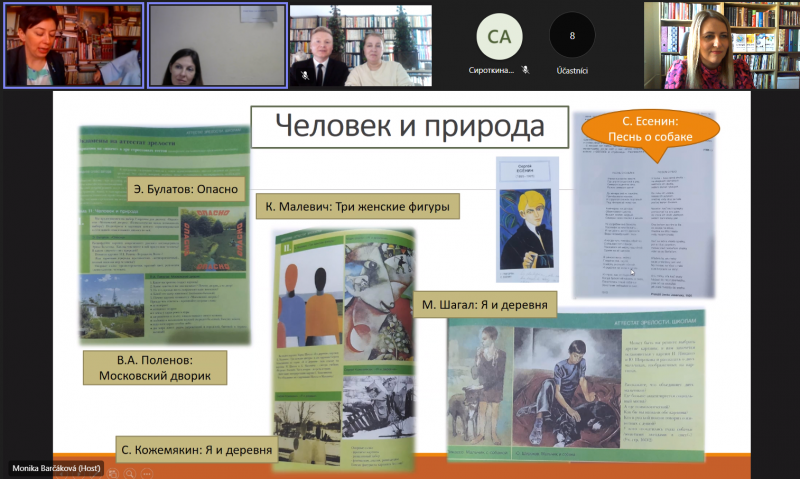Viewport: 800px width, 479px height.
Task: Select the CA participant avatar
Action: click(x=498, y=35)
